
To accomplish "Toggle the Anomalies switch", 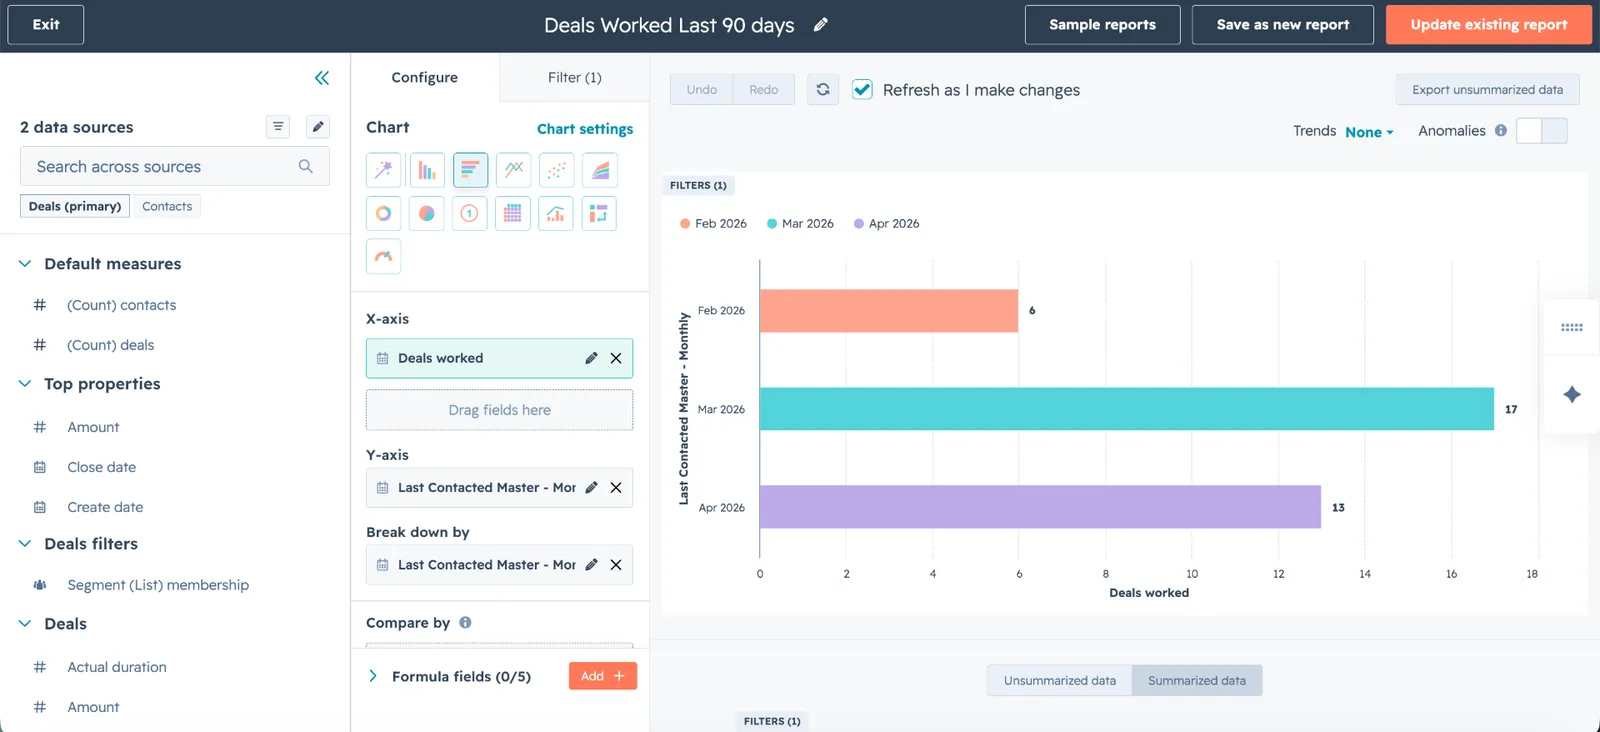I will 1542,131.
